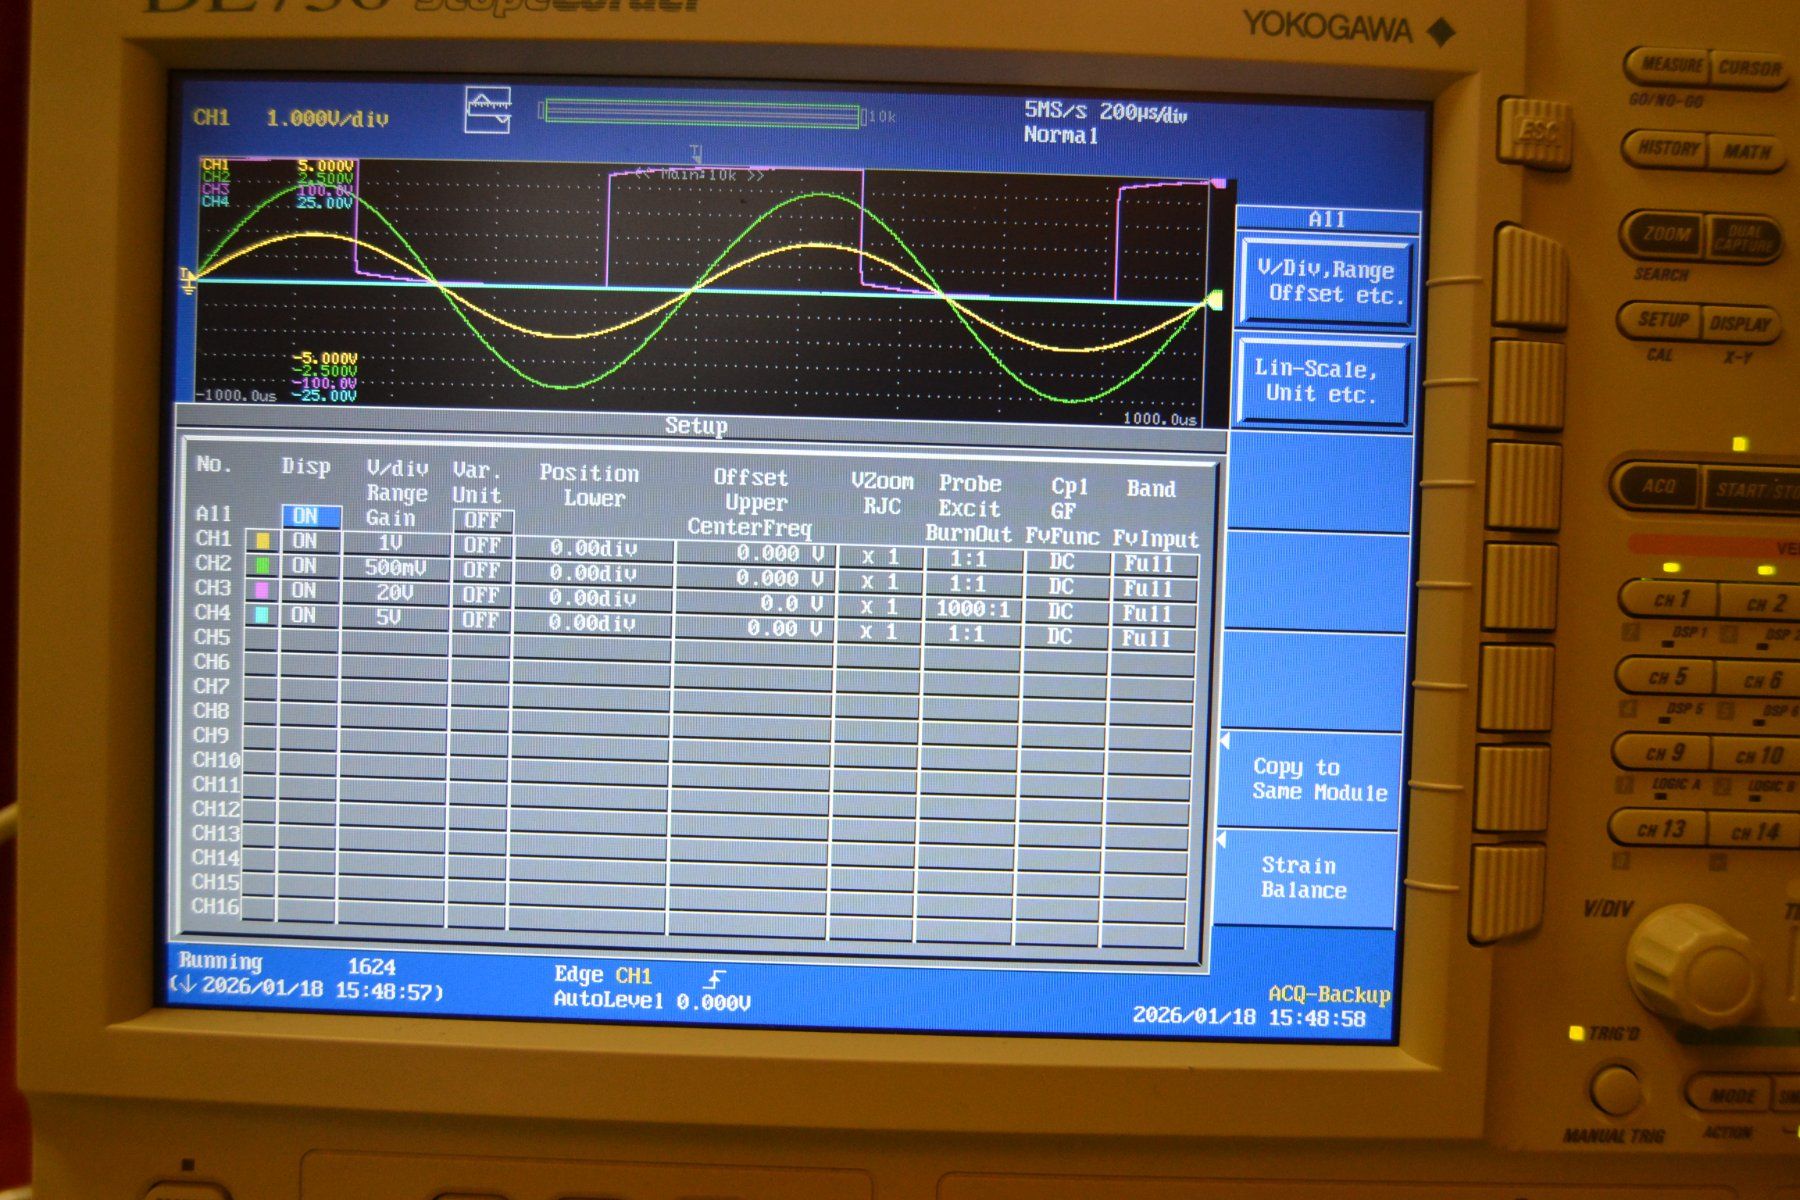Select channel key CH 13
Screen dimensions: 1800x1200
point(1660,829)
